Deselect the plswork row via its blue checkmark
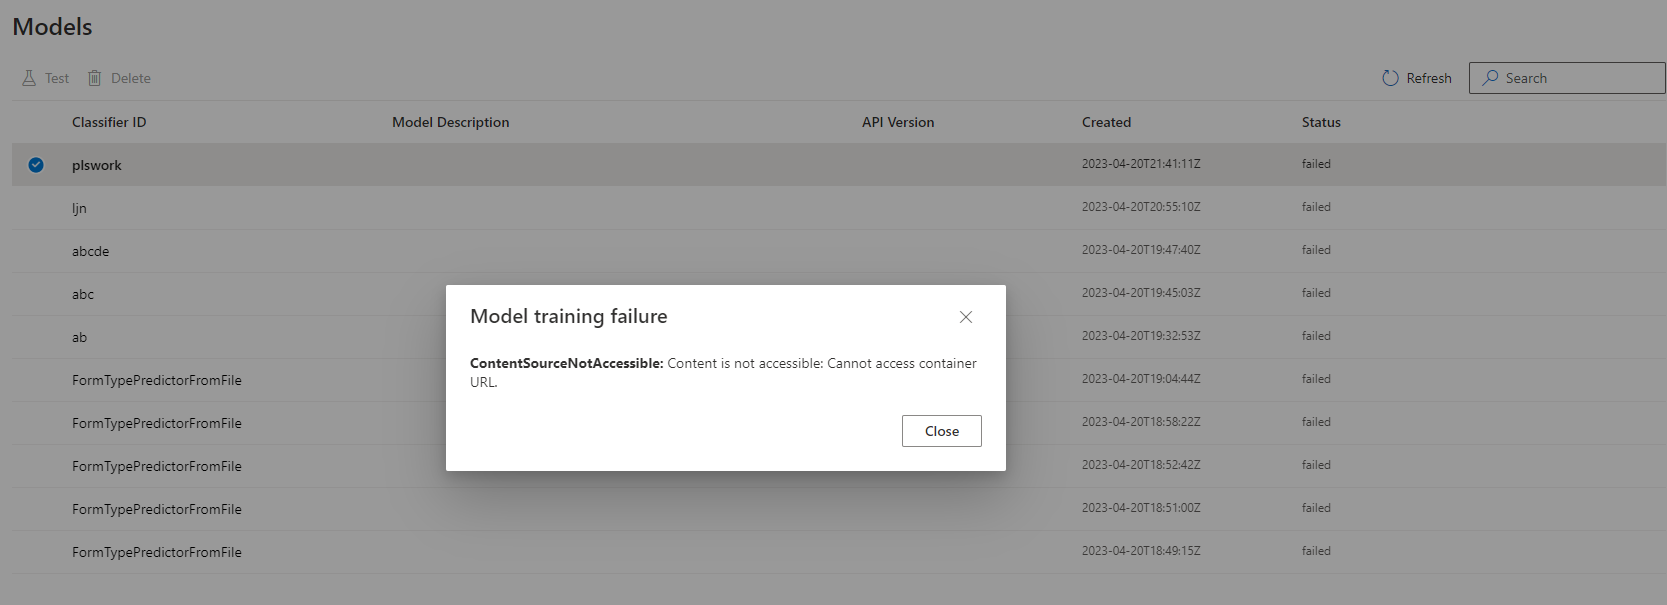Screen dimensions: 1667x605 point(36,164)
